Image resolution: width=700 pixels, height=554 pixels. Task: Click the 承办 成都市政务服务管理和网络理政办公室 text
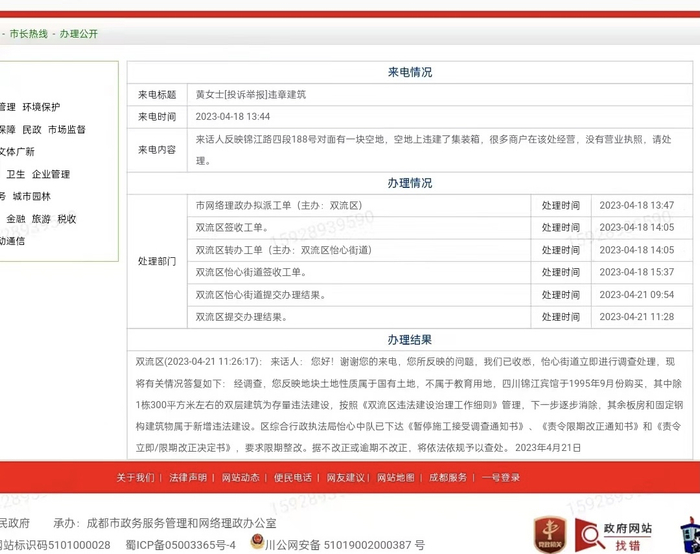click(x=165, y=523)
